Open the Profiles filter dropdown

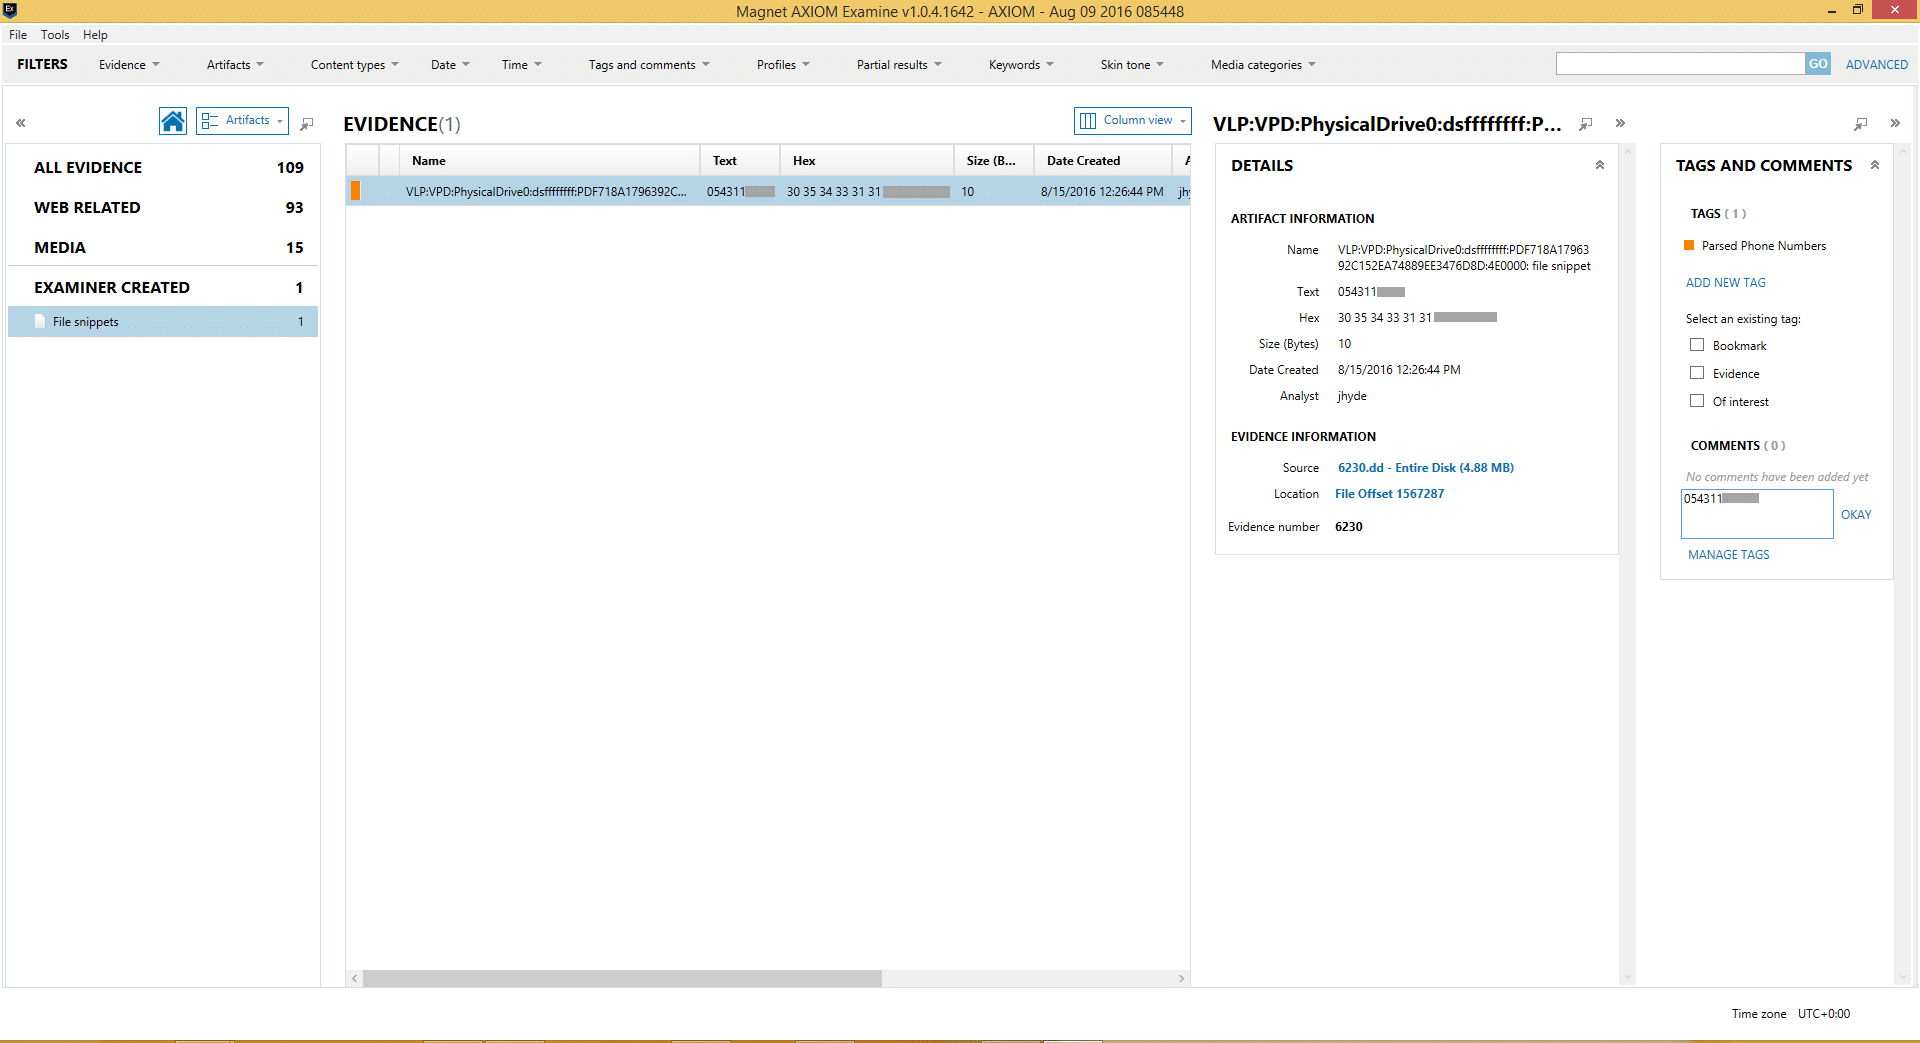(783, 65)
